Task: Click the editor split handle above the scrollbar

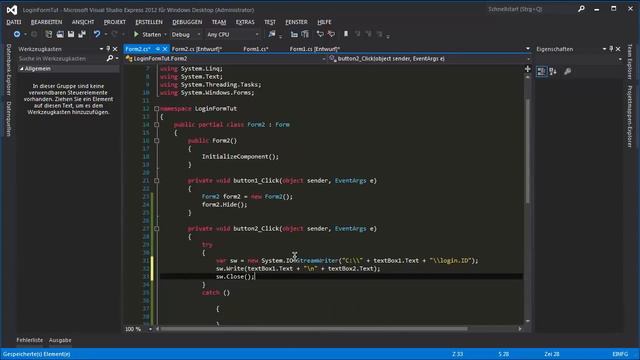Action: [x=527, y=69]
